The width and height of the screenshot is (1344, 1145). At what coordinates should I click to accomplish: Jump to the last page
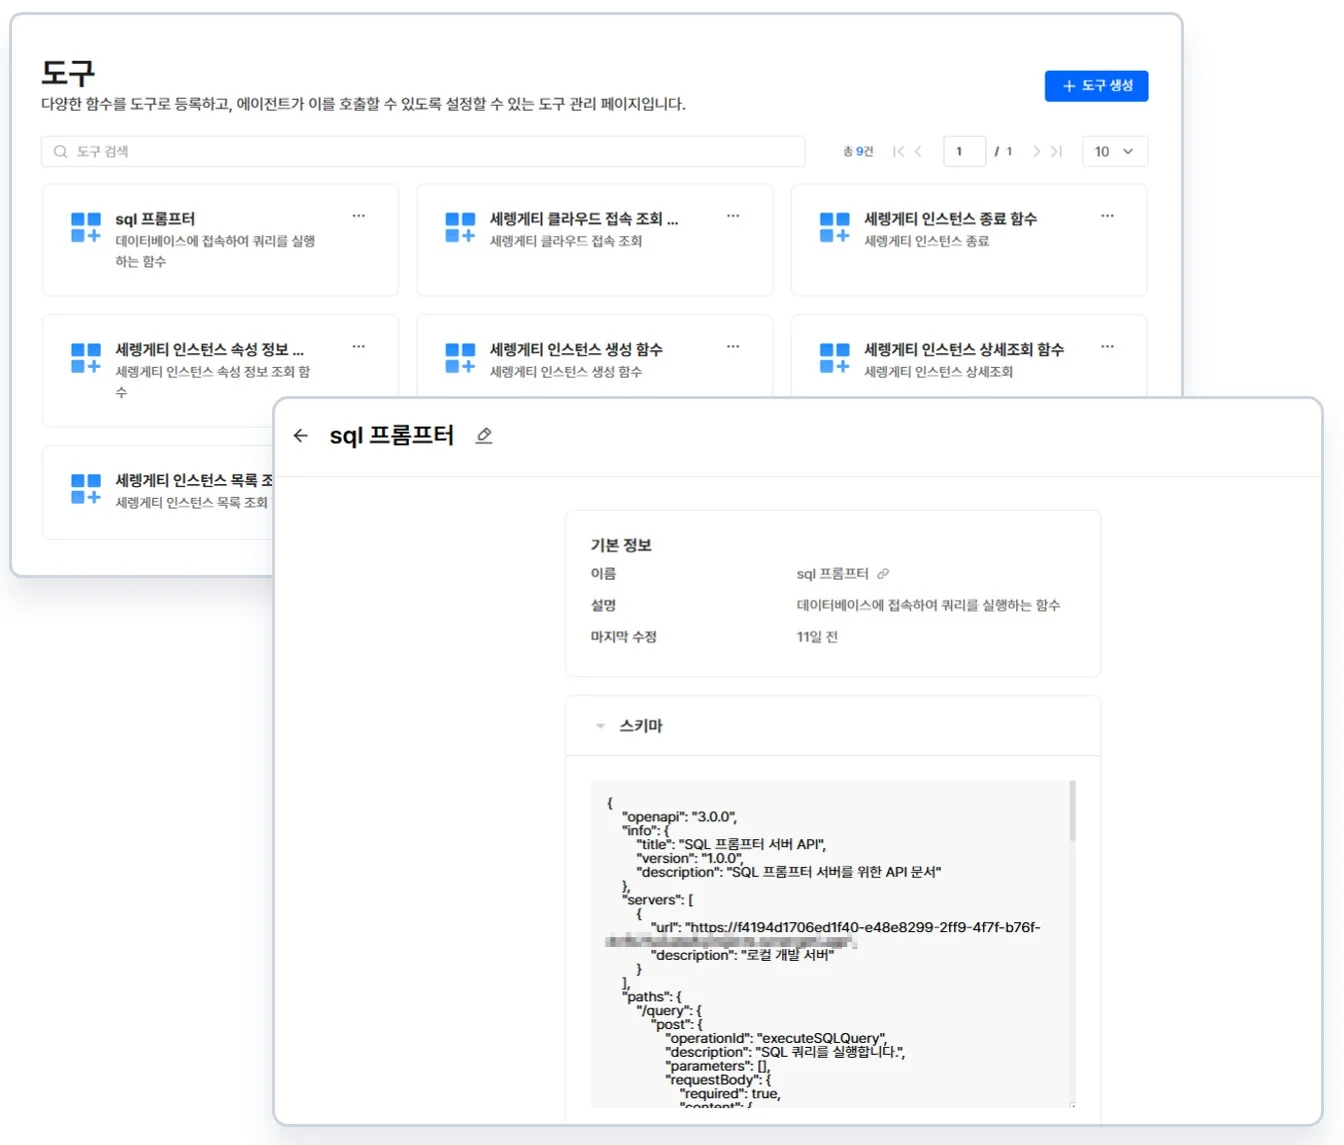pyautogui.click(x=1057, y=152)
